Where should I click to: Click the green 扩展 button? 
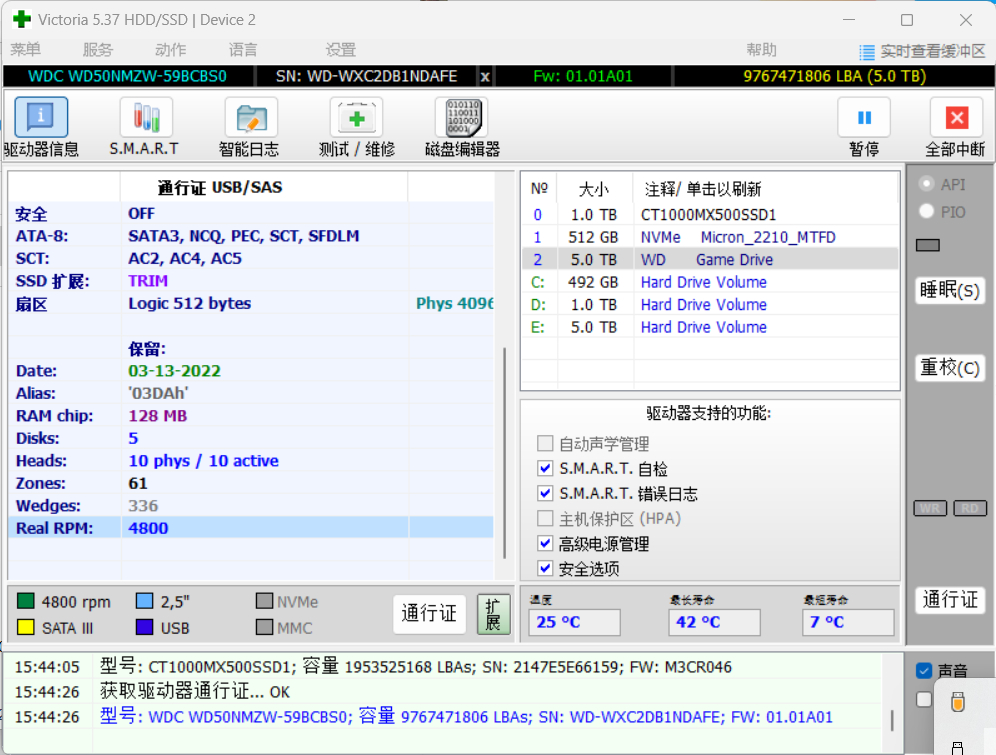coord(494,614)
